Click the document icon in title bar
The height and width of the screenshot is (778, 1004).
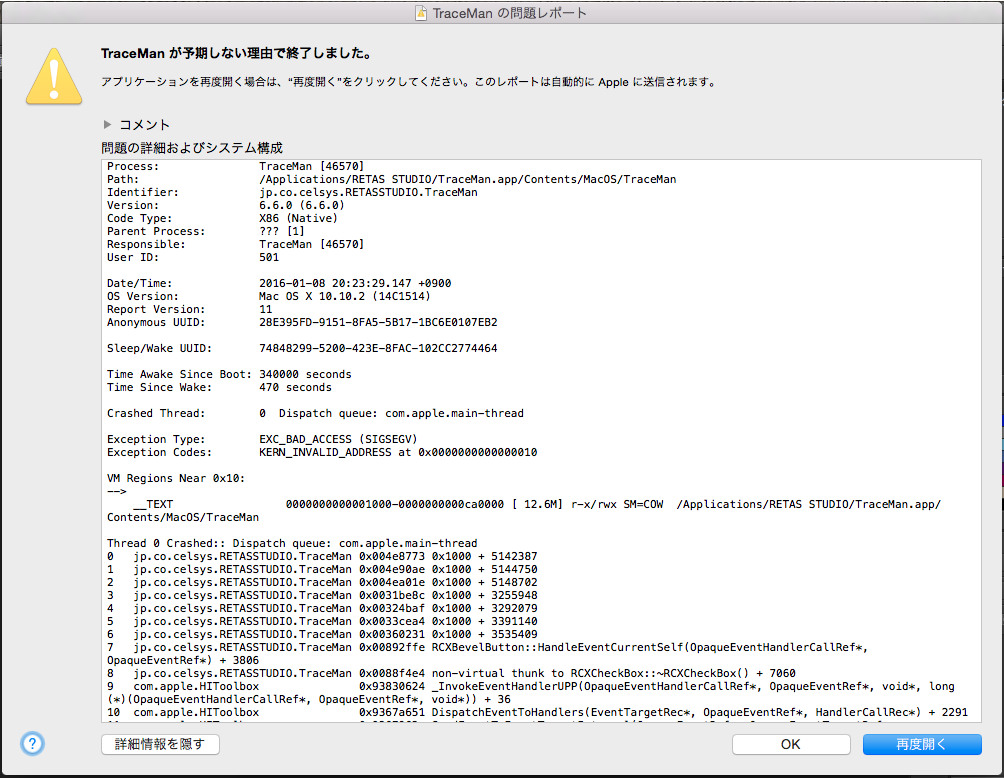click(421, 13)
